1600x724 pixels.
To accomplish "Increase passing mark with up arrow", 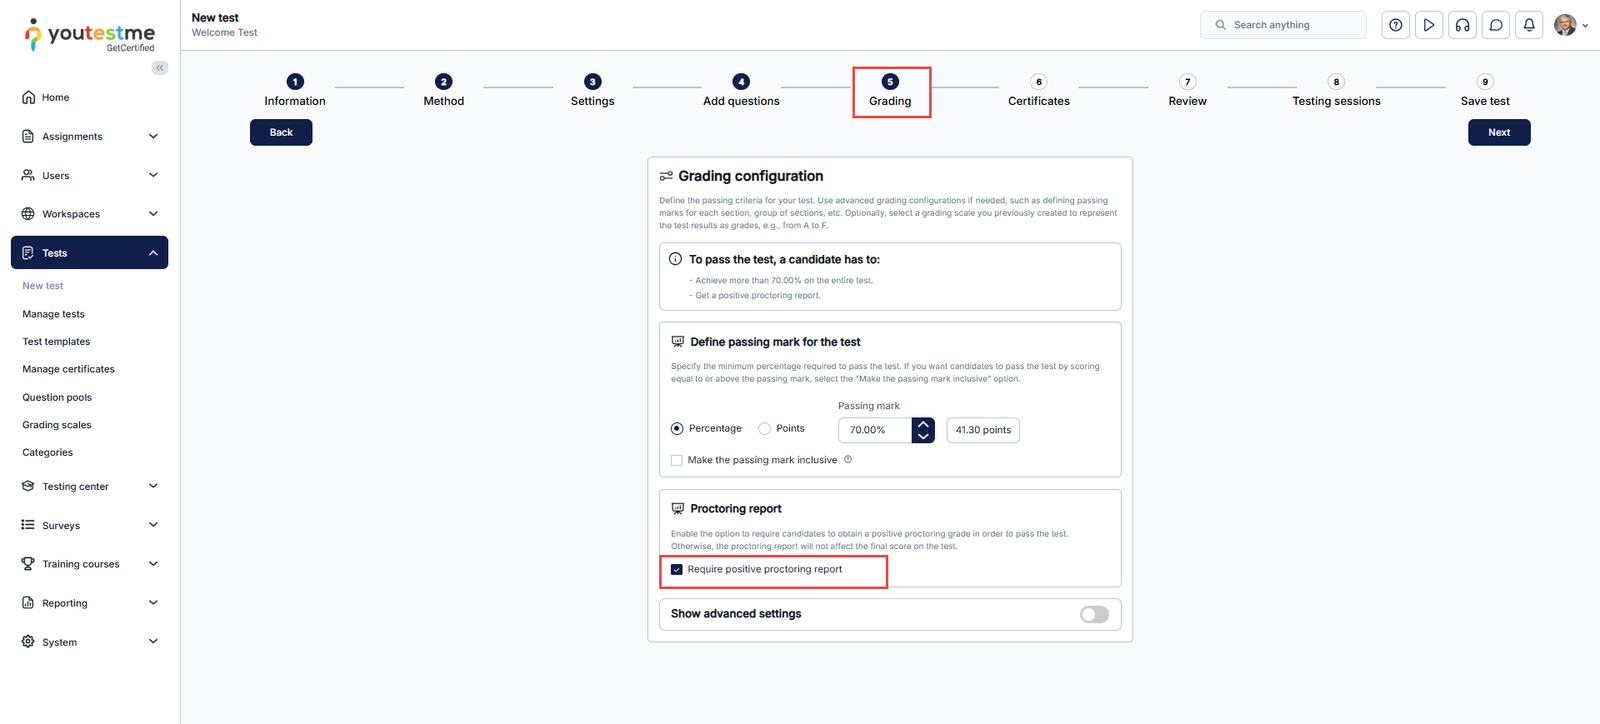I will pyautogui.click(x=923, y=424).
